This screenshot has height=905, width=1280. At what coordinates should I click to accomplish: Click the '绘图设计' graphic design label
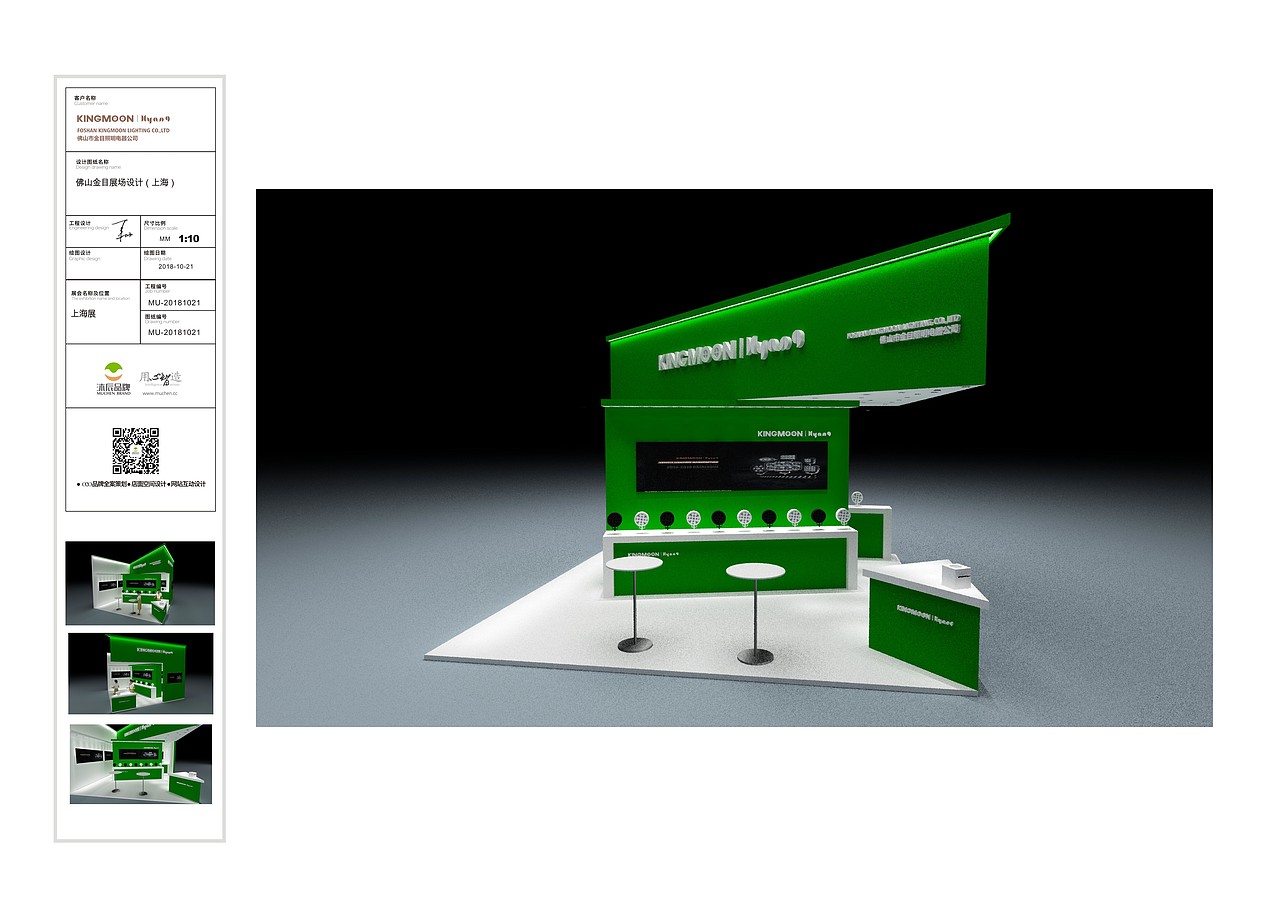[80, 253]
